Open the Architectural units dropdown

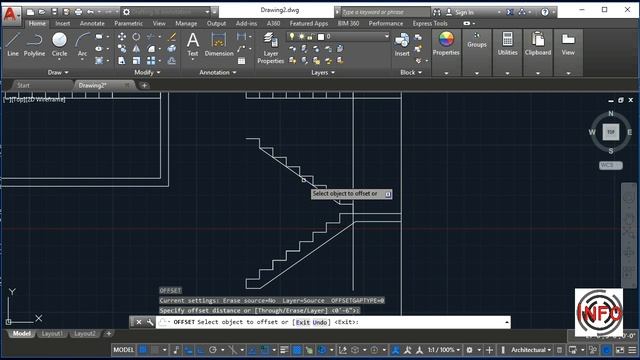(531, 350)
